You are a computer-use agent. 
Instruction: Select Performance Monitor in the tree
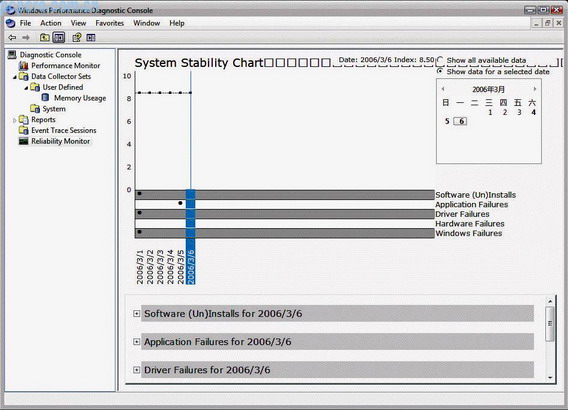[x=66, y=66]
